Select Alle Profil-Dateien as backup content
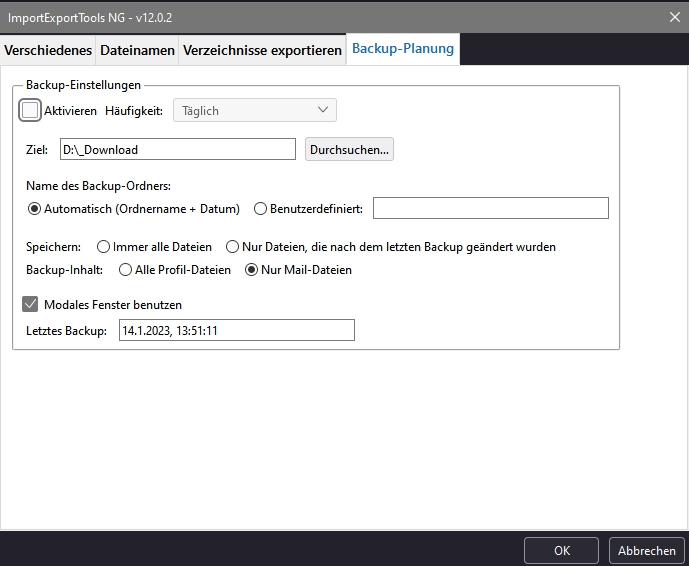689x566 pixels. [125, 270]
